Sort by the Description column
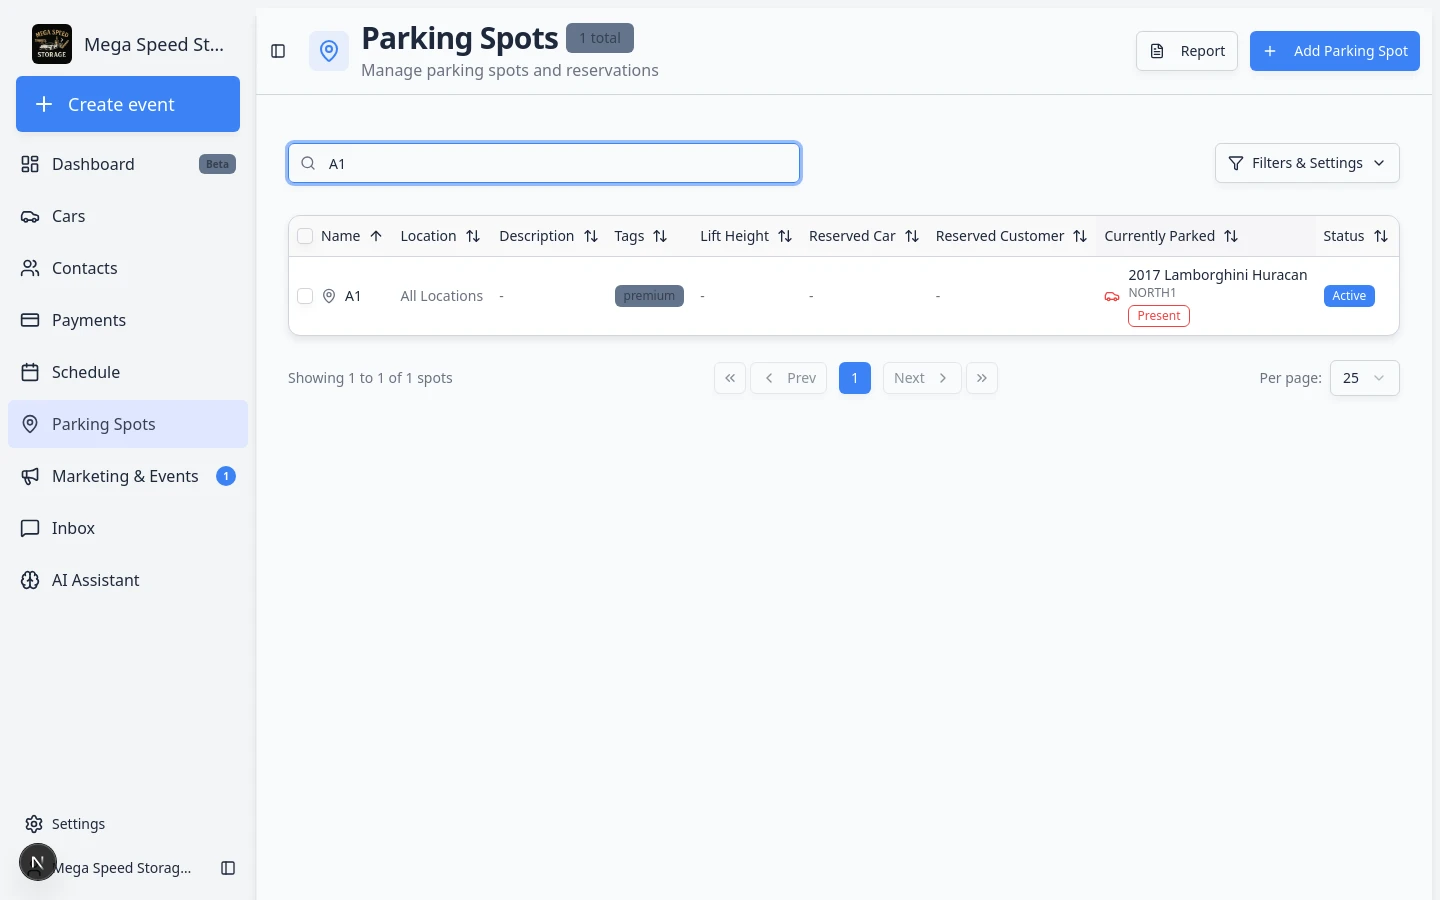The width and height of the screenshot is (1440, 900). click(x=548, y=236)
